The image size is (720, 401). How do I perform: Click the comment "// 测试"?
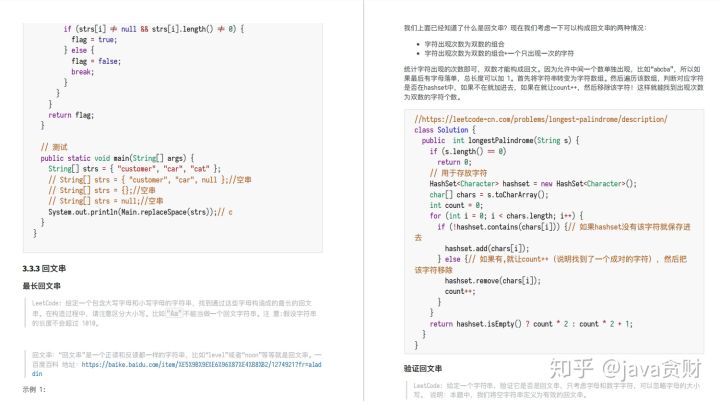click(x=54, y=147)
